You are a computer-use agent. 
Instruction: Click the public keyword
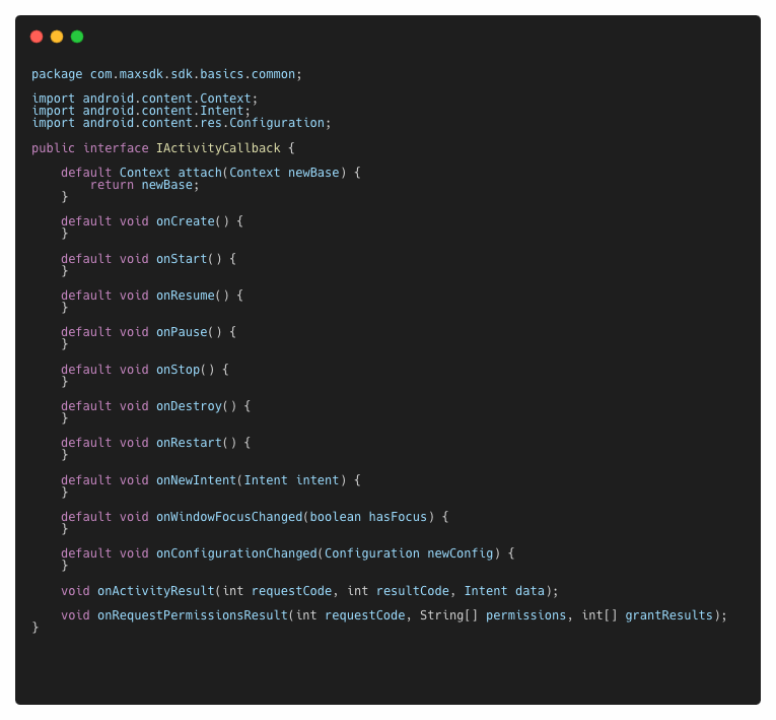point(53,148)
